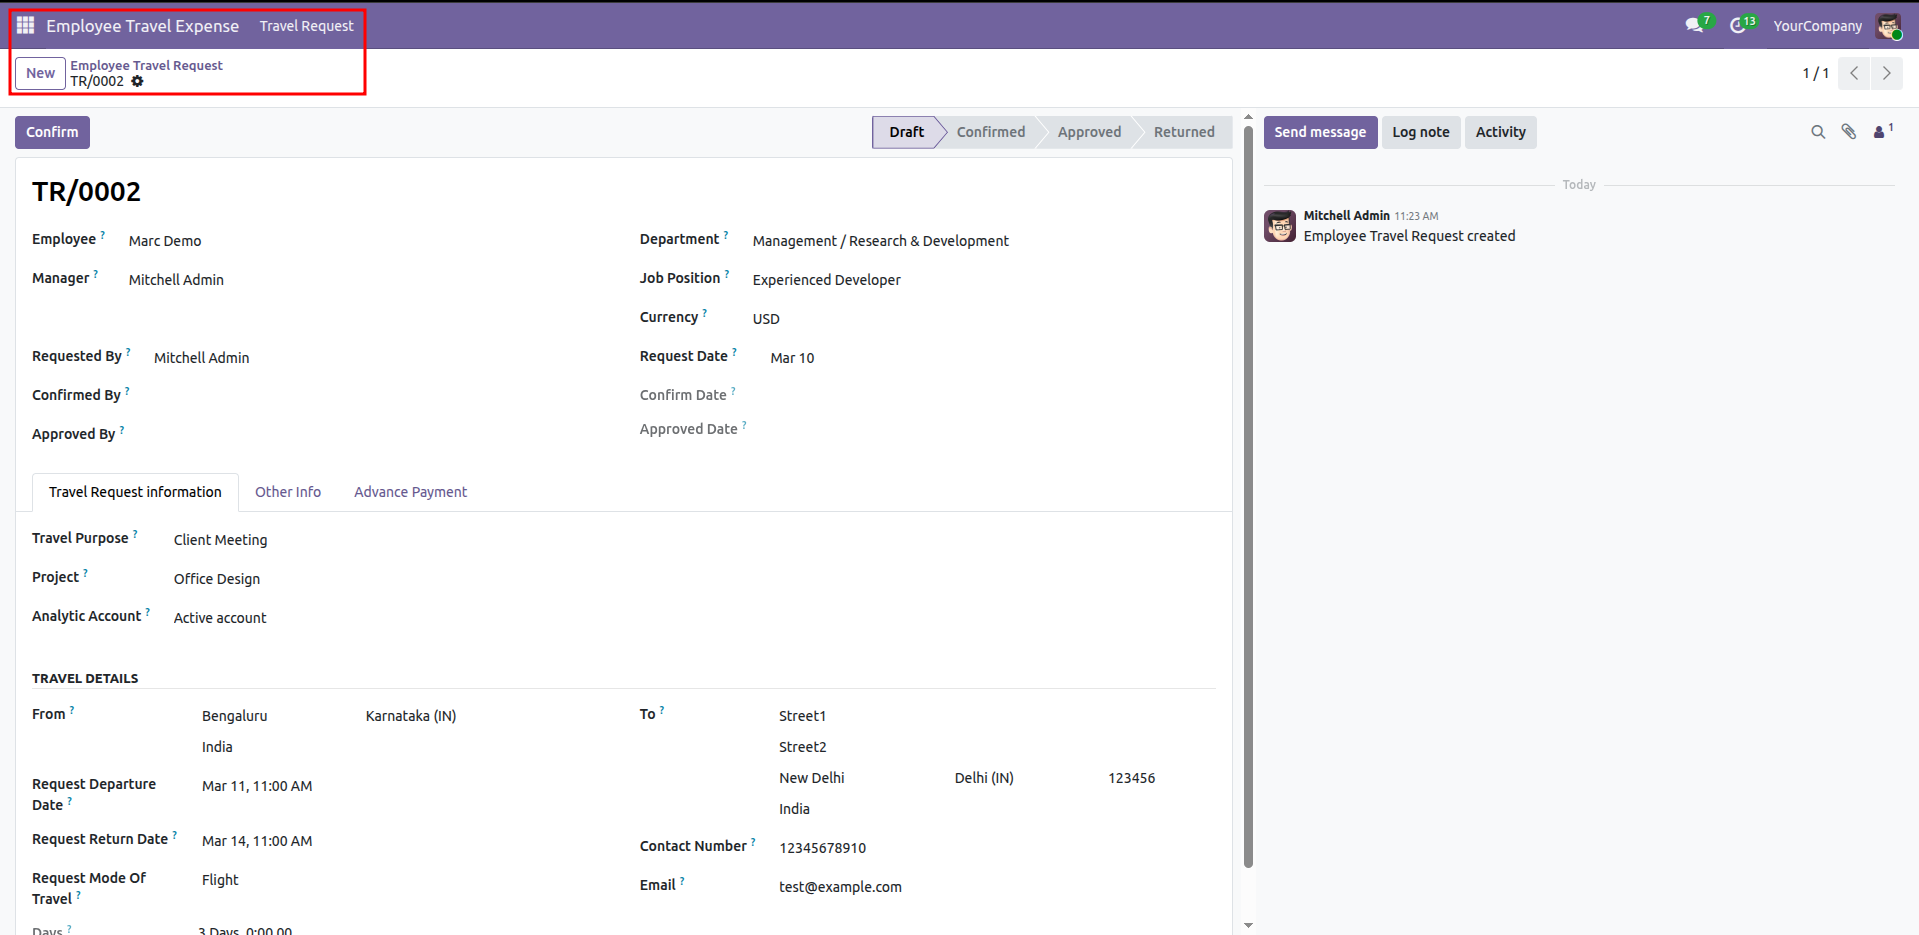The height and width of the screenshot is (935, 1919).
Task: Click the Travel Purpose help tooltip mark
Action: [x=136, y=535]
